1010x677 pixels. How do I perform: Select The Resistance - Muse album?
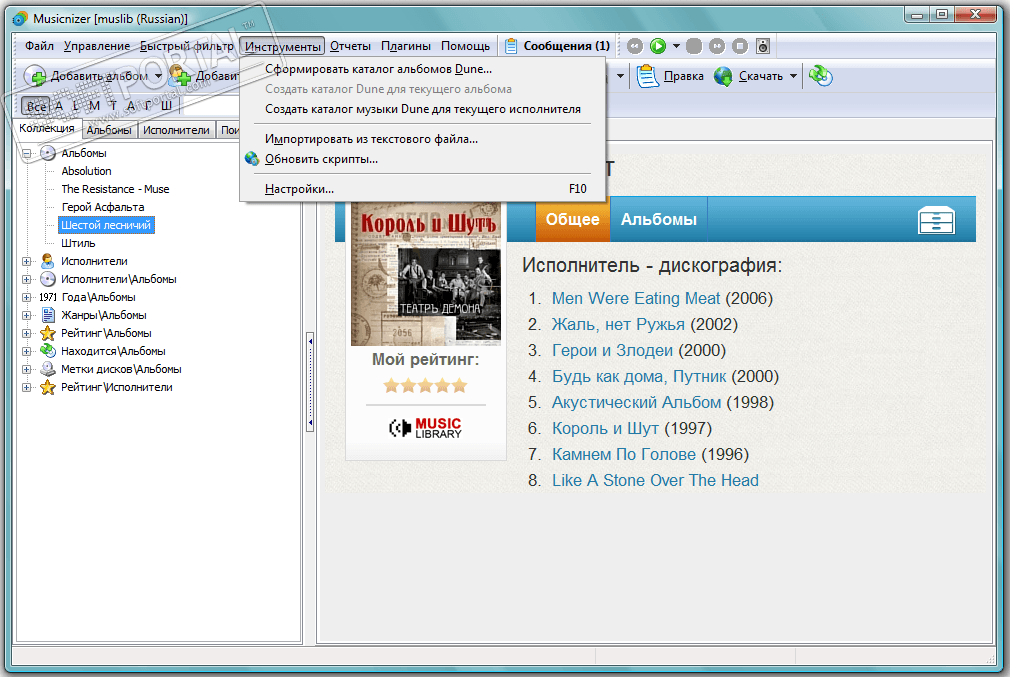[115, 189]
